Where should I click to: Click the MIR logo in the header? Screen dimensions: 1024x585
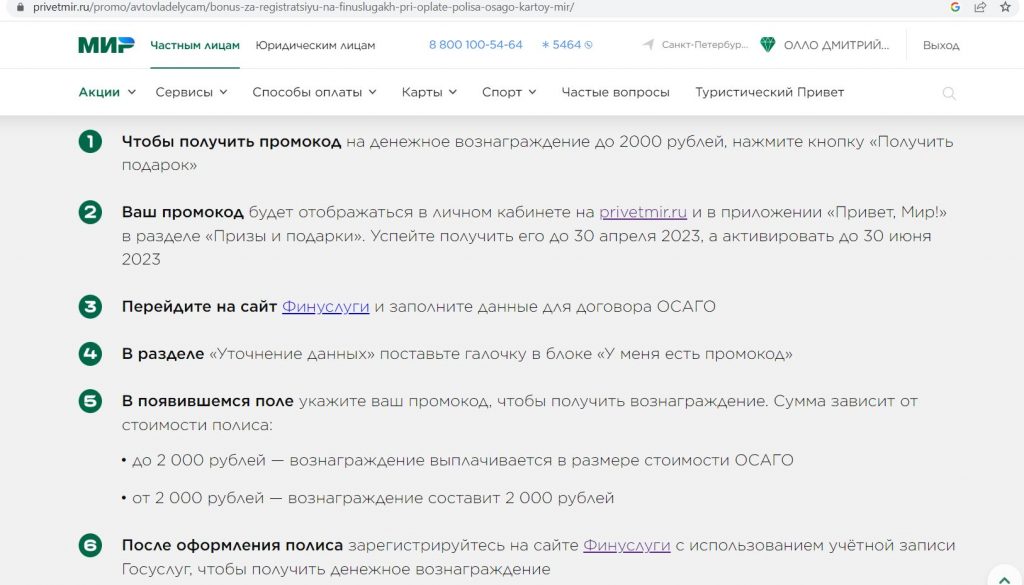pyautogui.click(x=106, y=44)
